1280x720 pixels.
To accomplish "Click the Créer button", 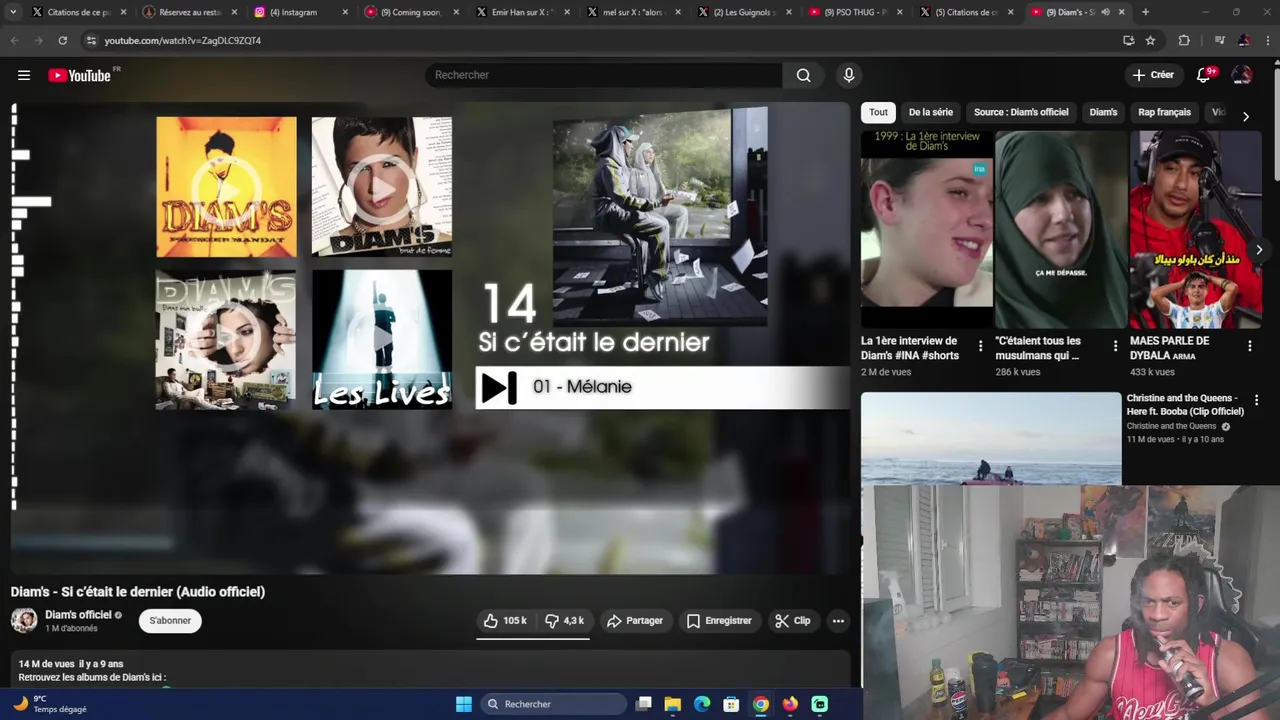I will click(1153, 75).
